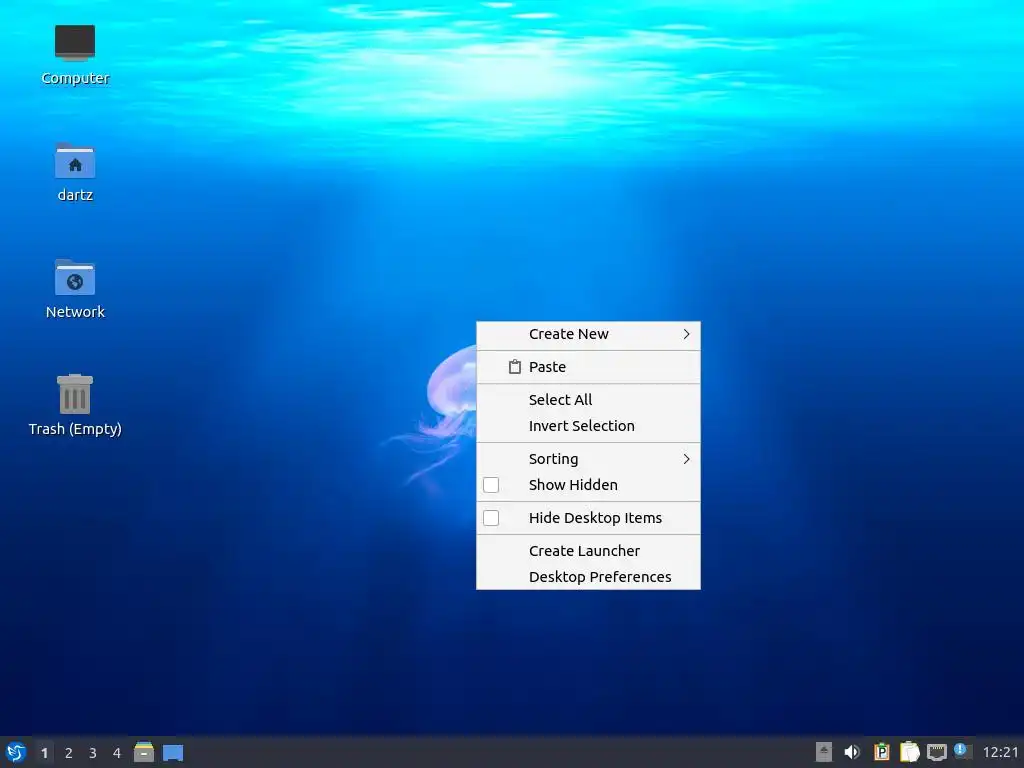Tick the Hide Desktop Items checkbox

pos(491,518)
